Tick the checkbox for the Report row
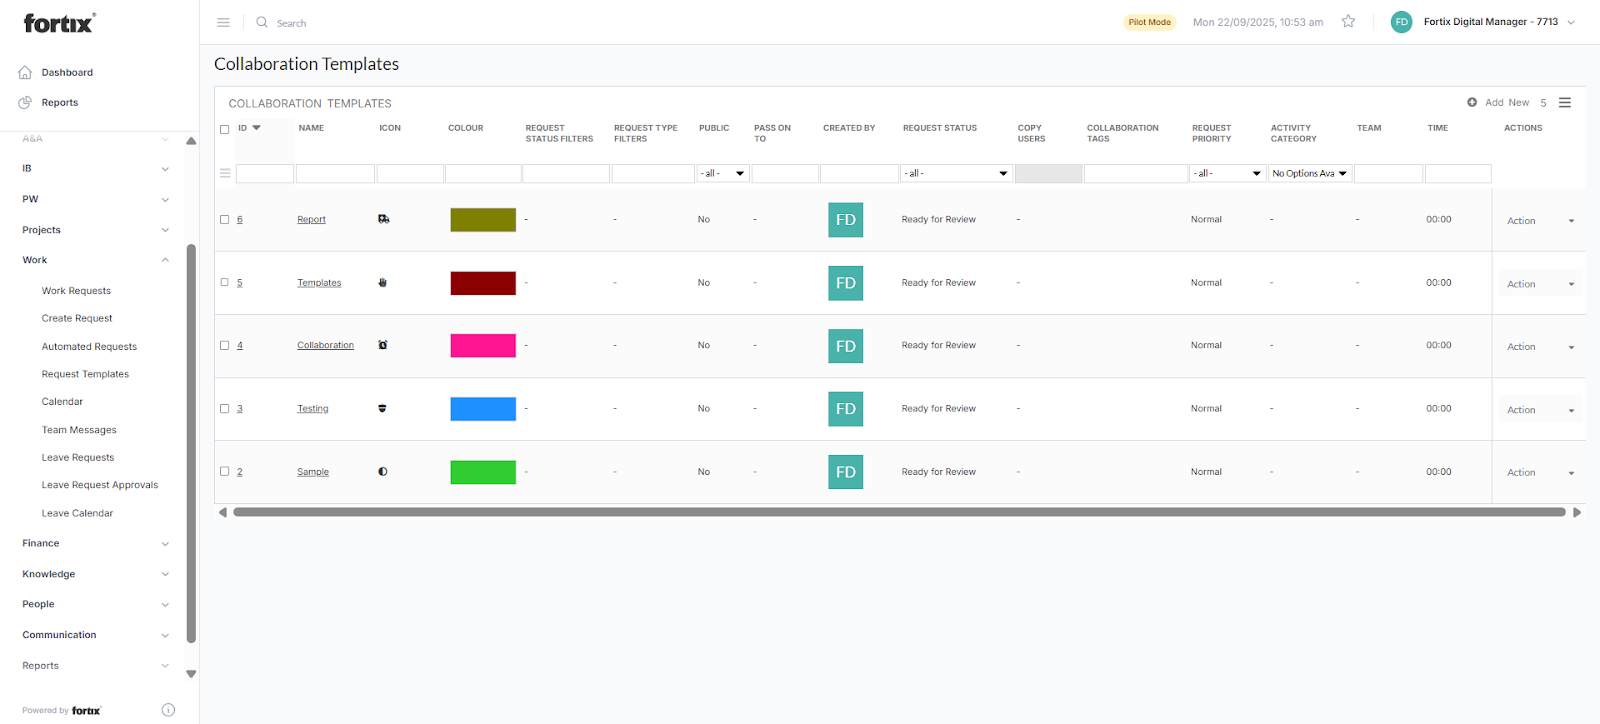The width and height of the screenshot is (1600, 724). pyautogui.click(x=225, y=219)
